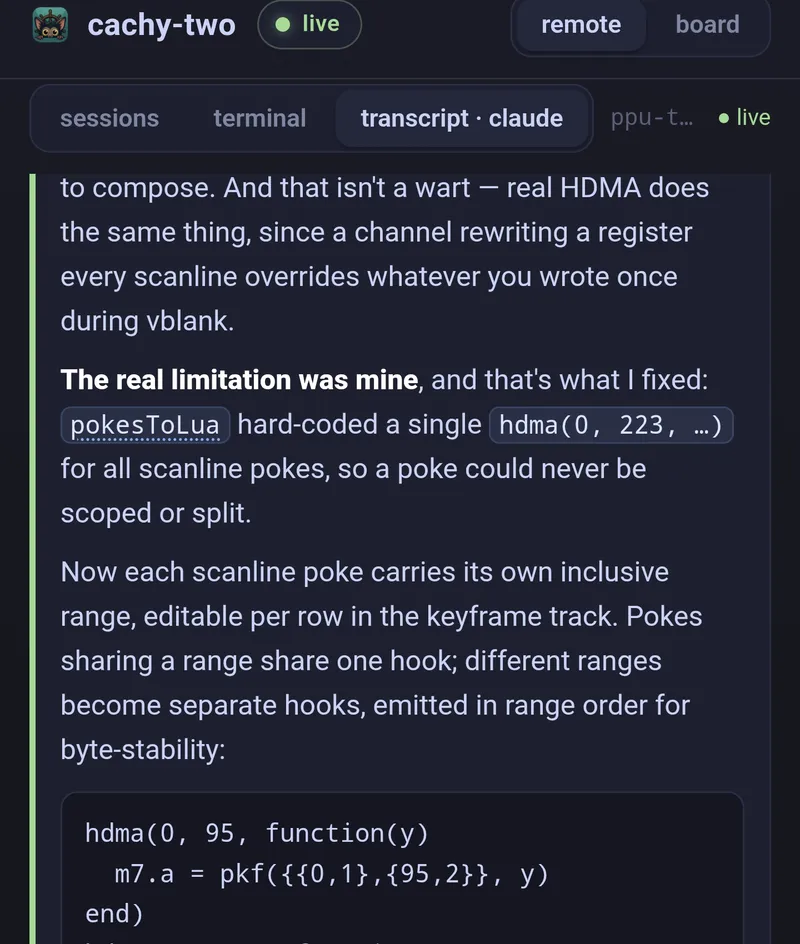Click the hdma(0, 223, …) inline code

611,425
